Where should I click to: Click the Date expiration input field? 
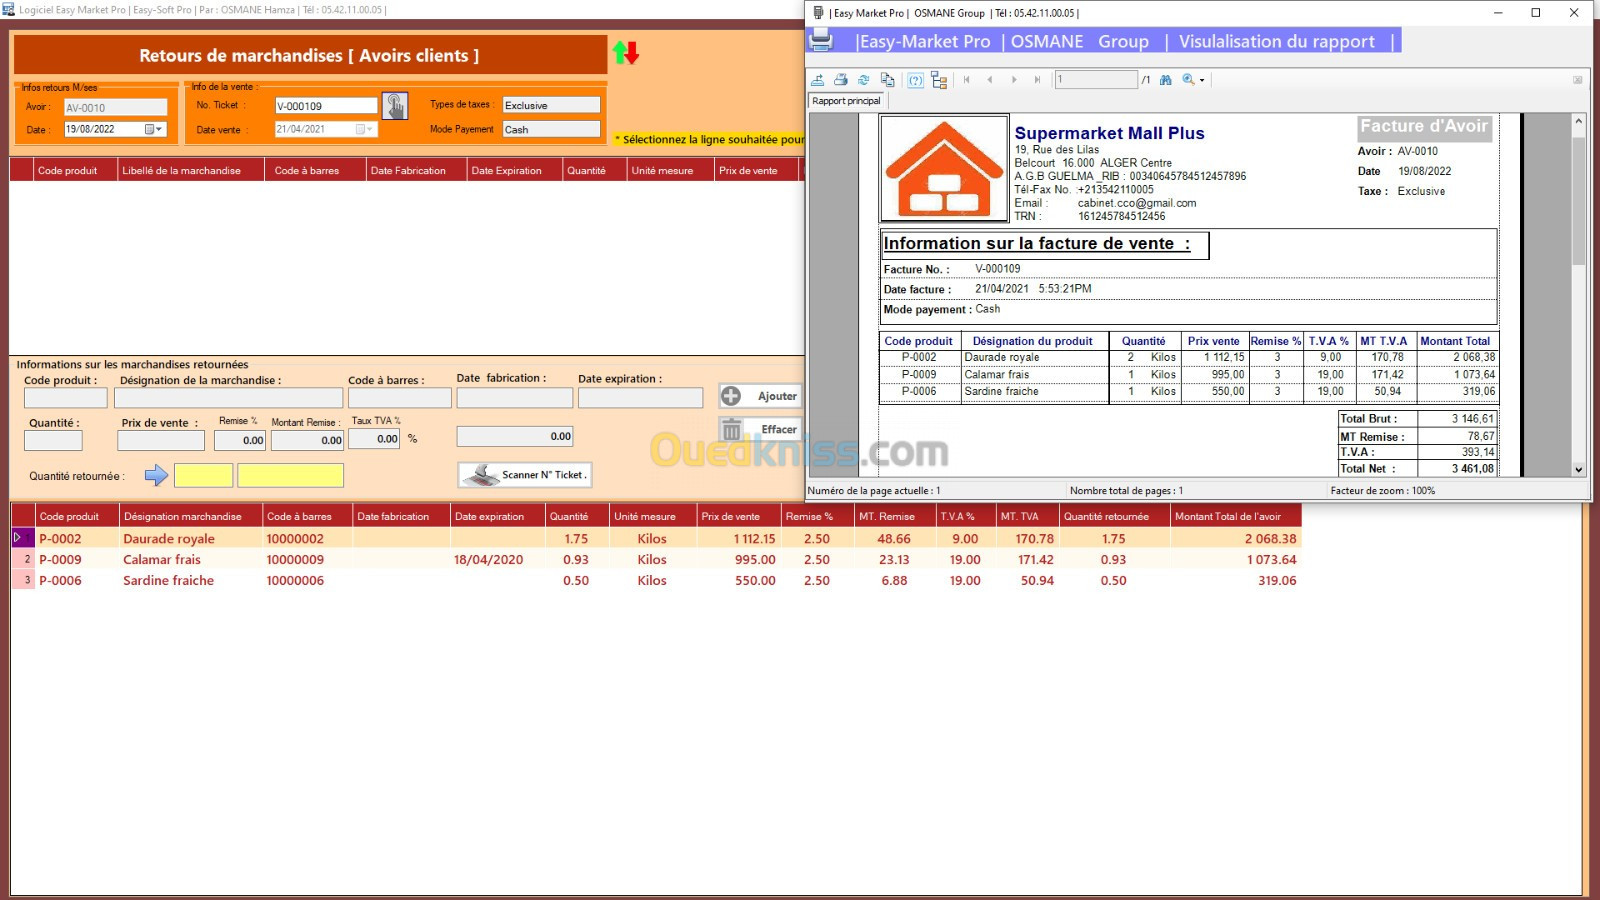coord(640,397)
